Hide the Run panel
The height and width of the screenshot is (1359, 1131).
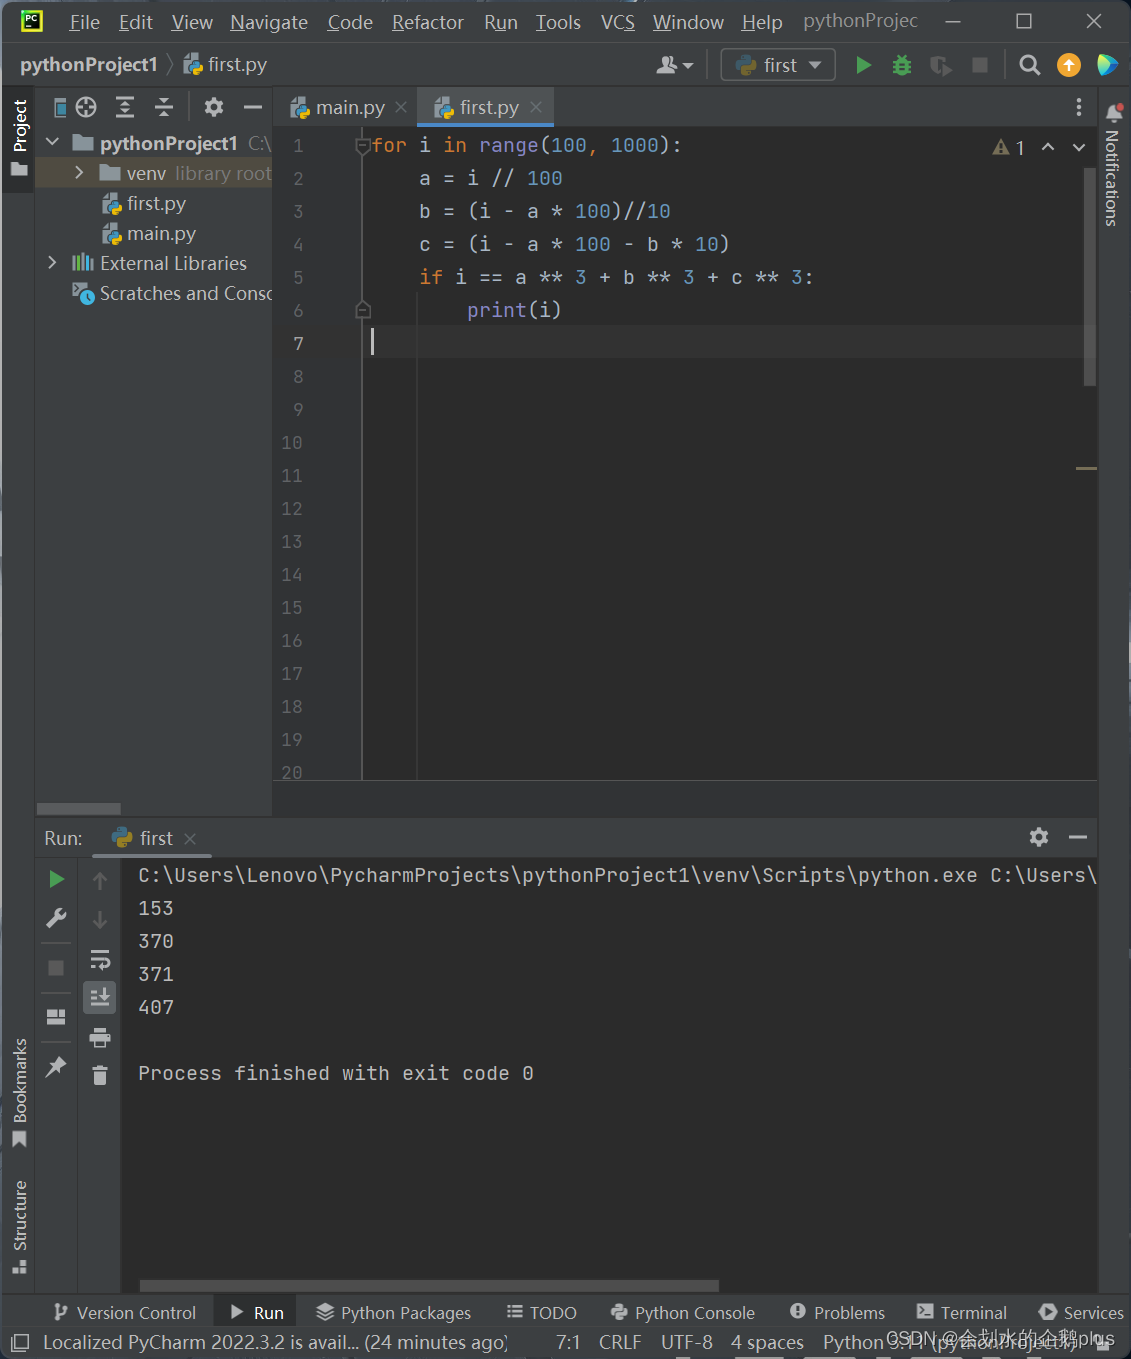[x=1078, y=837]
